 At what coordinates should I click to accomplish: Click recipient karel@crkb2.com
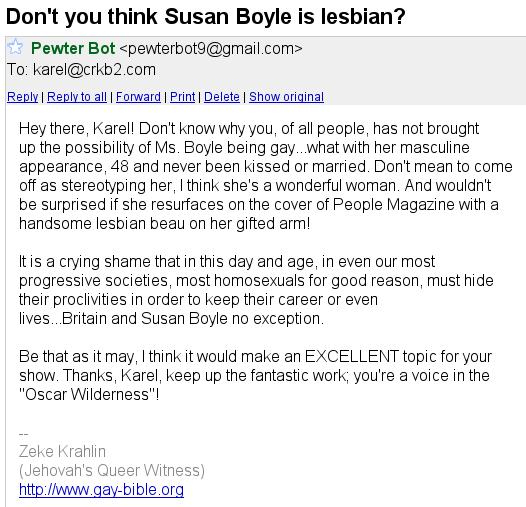pos(94,70)
